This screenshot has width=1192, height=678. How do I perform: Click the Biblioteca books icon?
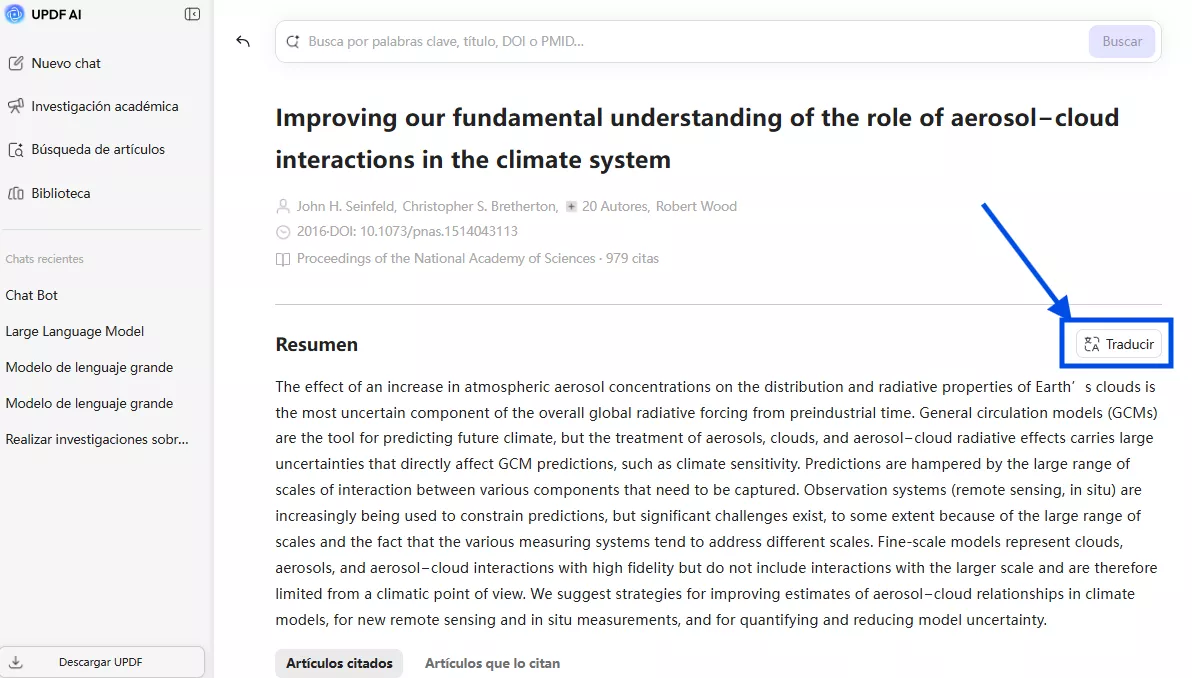pos(16,193)
